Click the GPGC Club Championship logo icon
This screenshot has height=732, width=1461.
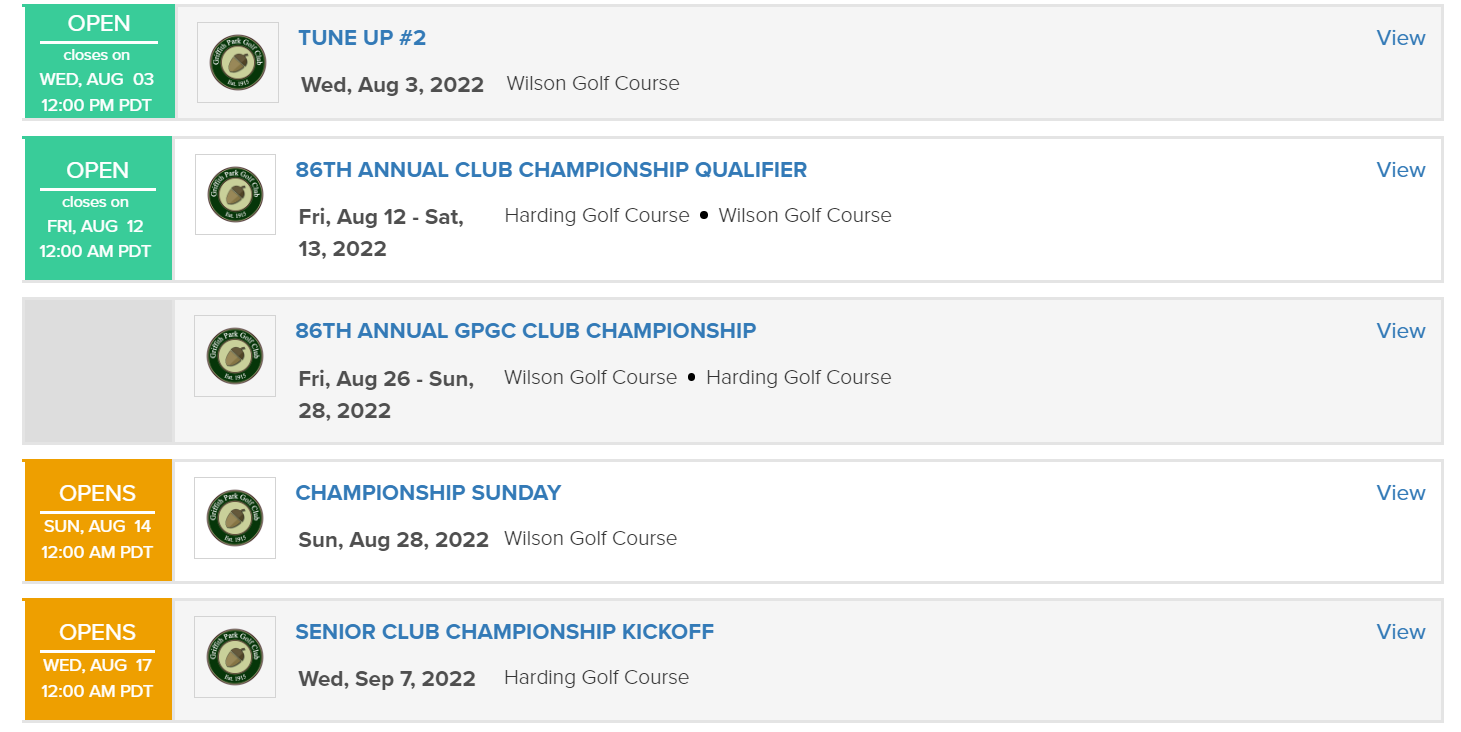[x=235, y=356]
